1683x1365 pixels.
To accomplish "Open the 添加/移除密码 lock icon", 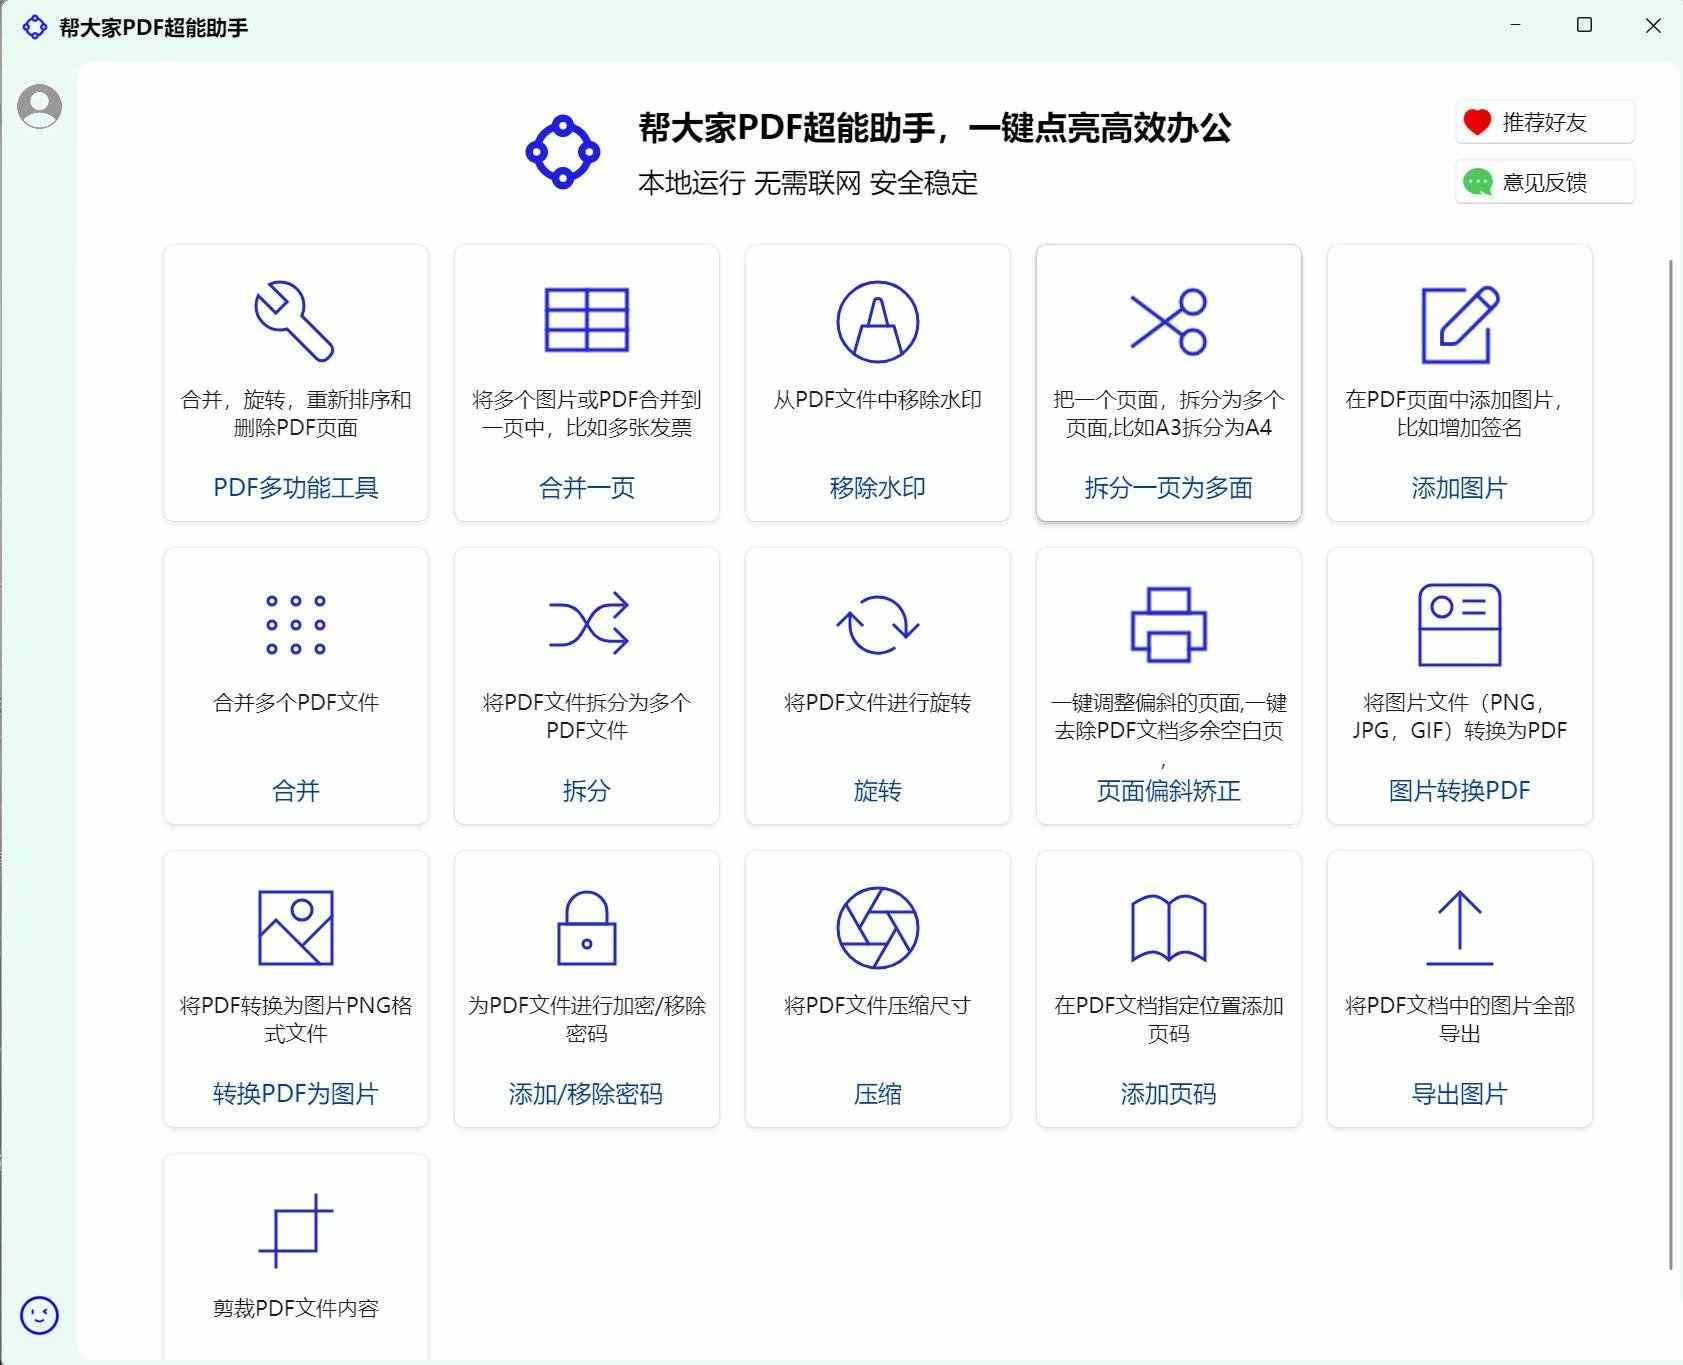I will pos(586,927).
